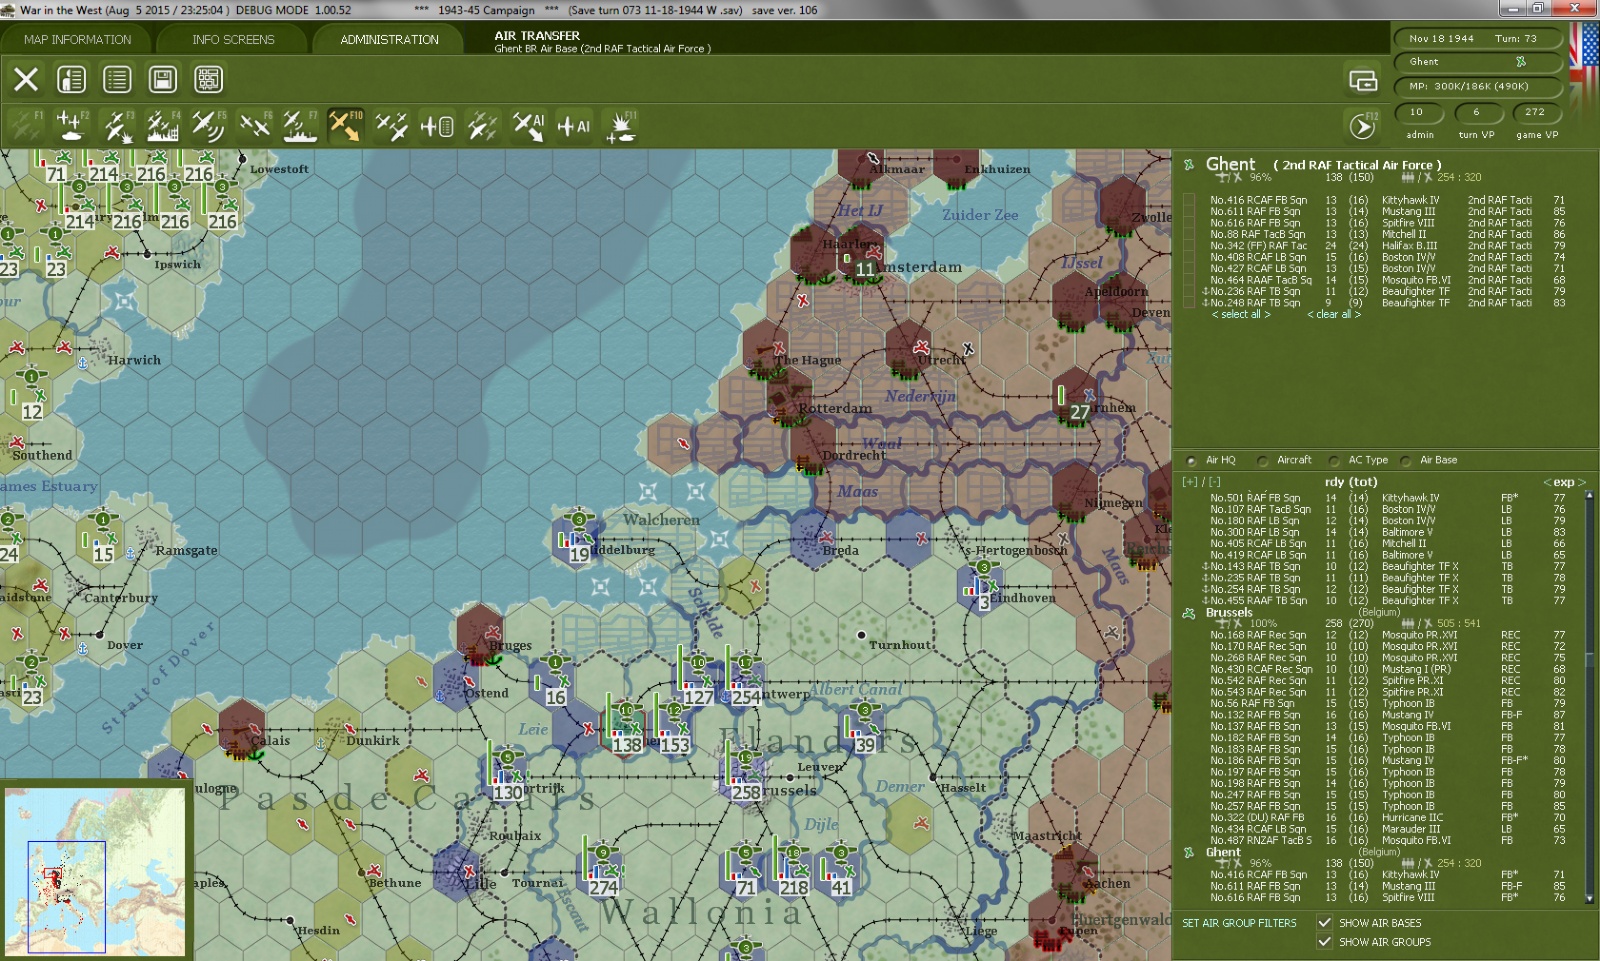Click the '< select all >' link
The width and height of the screenshot is (1600, 961).
[x=1241, y=314]
